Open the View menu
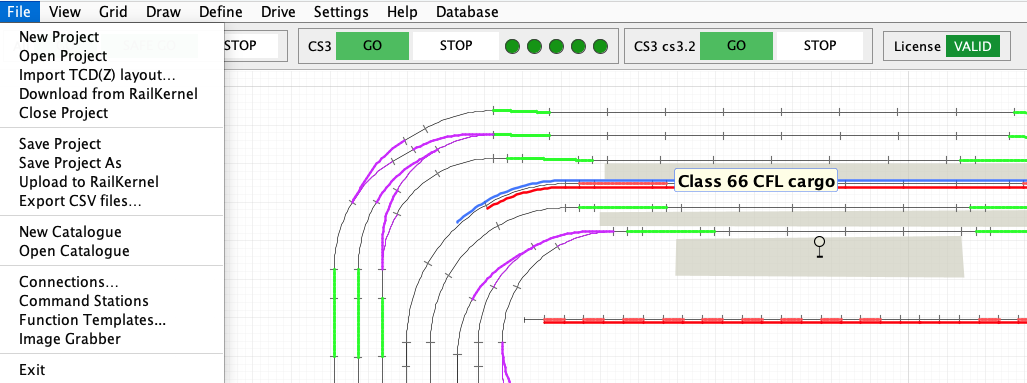The image size is (1027, 383). pos(65,12)
